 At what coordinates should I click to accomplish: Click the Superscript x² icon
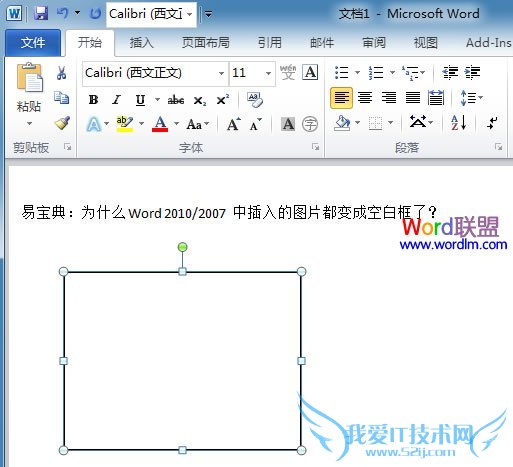[223, 100]
